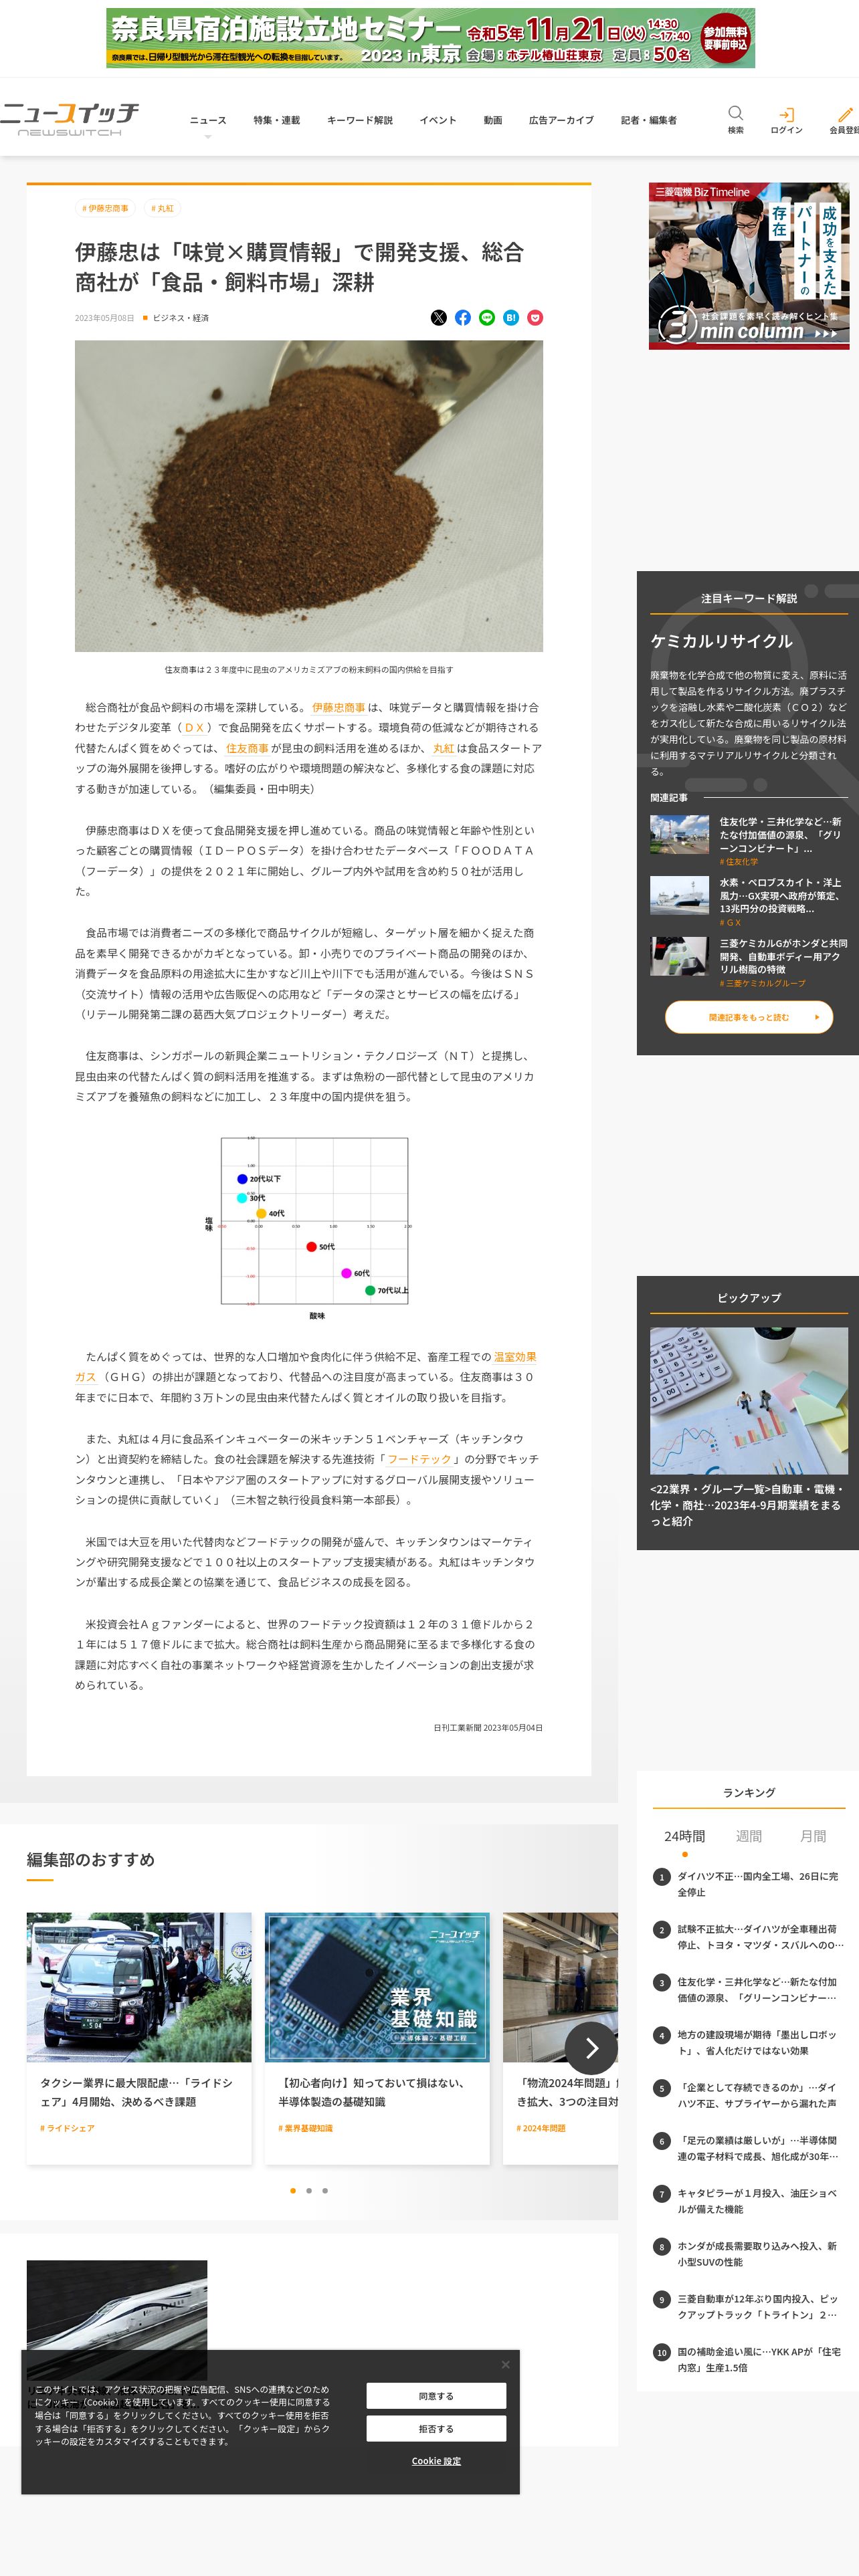Open the 記者・編集者 menu item
859x2576 pixels.
point(649,120)
